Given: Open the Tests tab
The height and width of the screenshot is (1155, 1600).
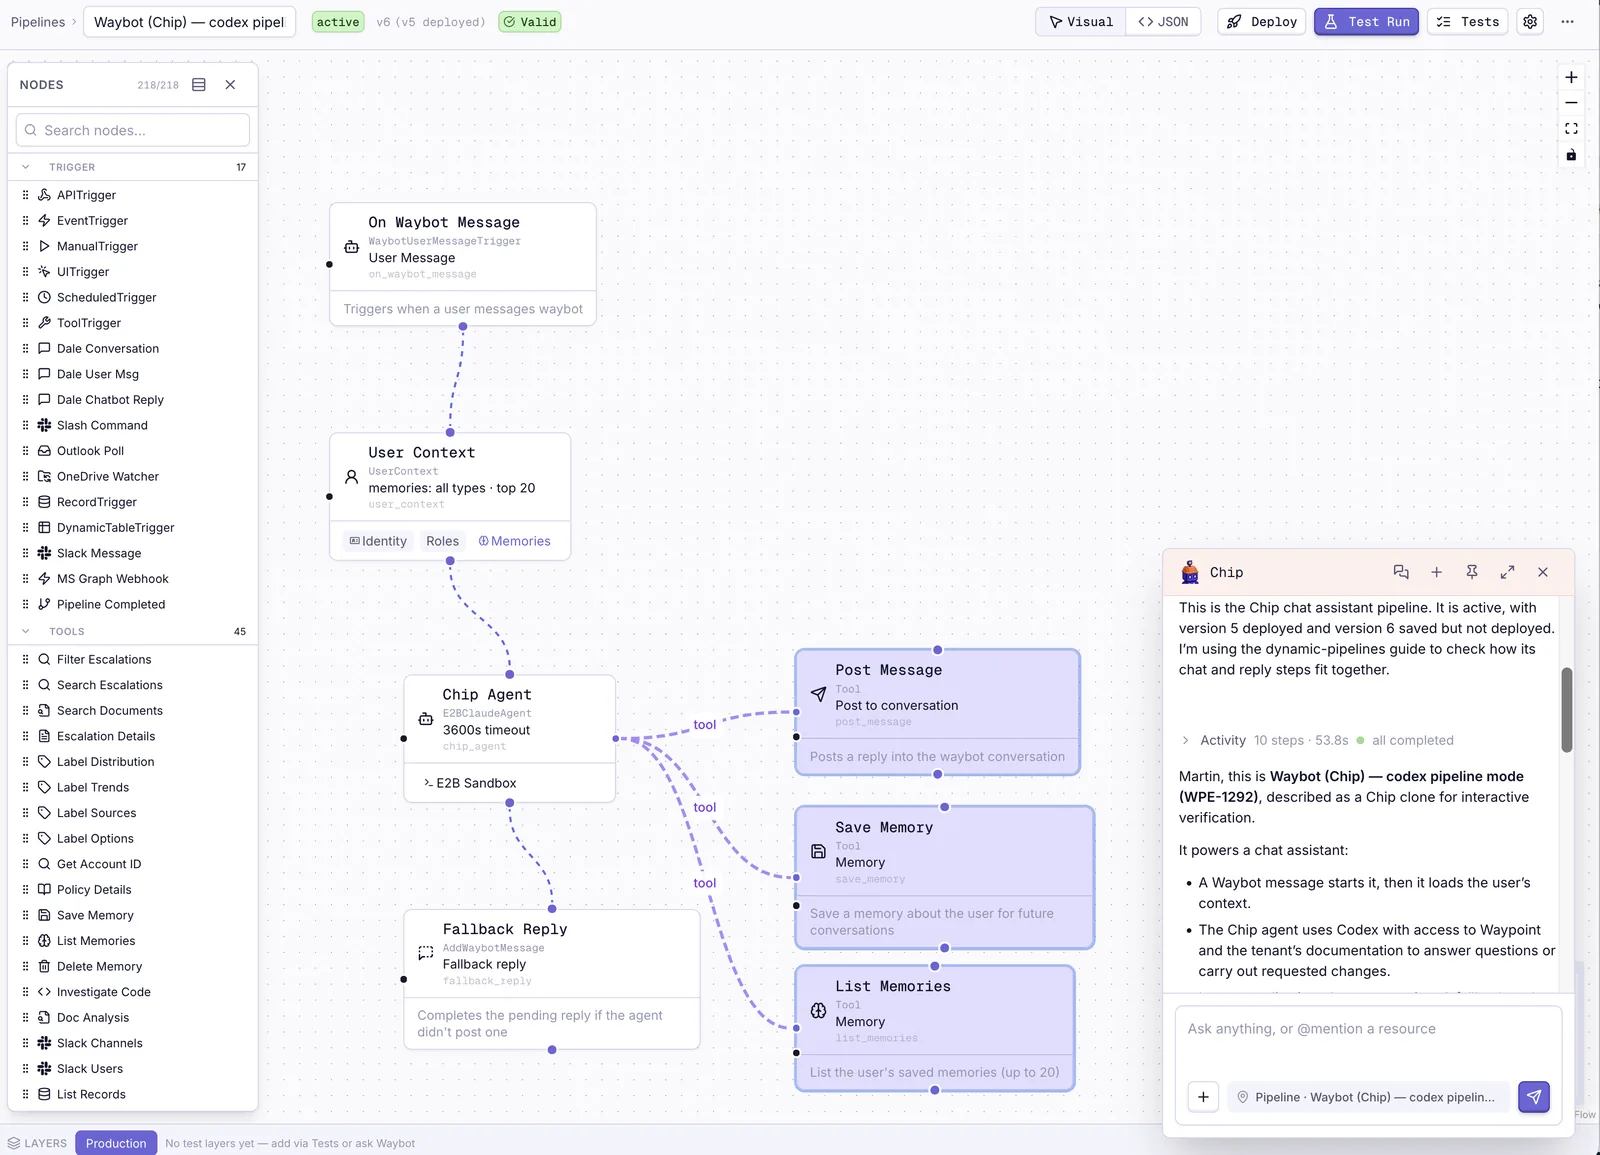Looking at the screenshot, I should click(x=1468, y=22).
